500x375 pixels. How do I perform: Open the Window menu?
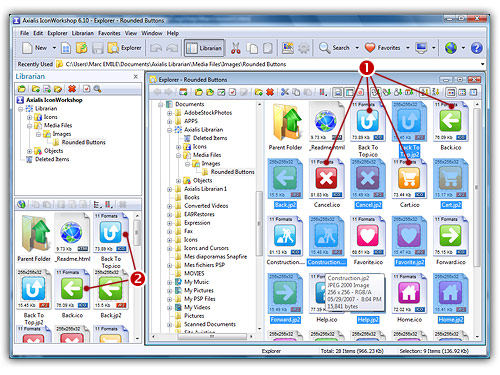click(152, 33)
